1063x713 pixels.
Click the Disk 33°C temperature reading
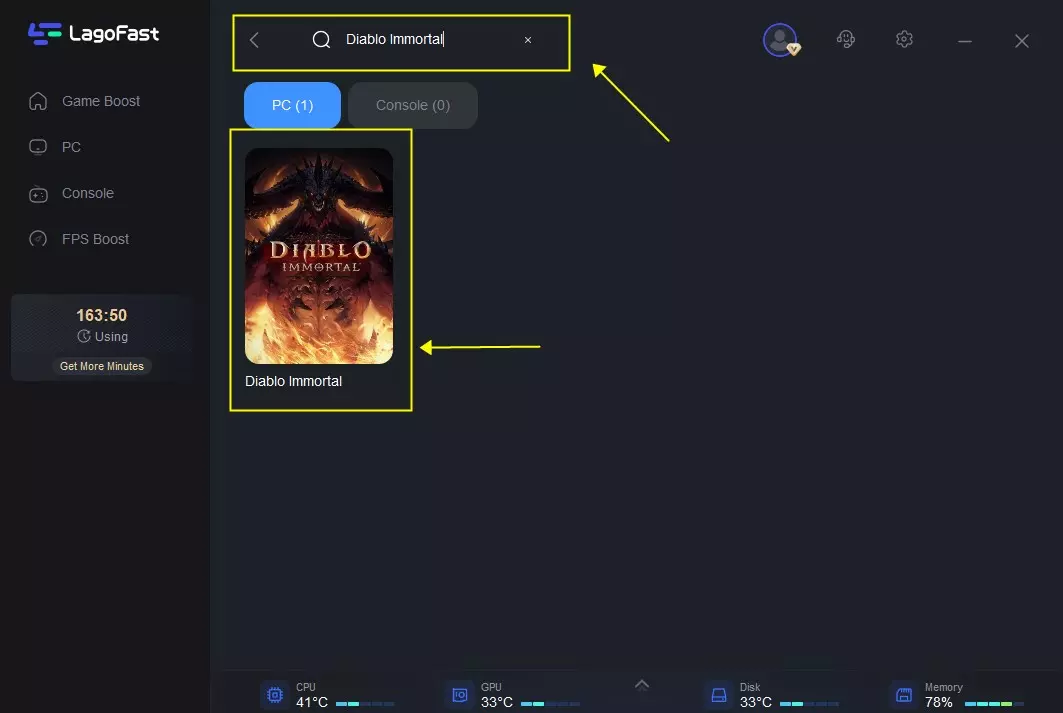[x=756, y=702]
